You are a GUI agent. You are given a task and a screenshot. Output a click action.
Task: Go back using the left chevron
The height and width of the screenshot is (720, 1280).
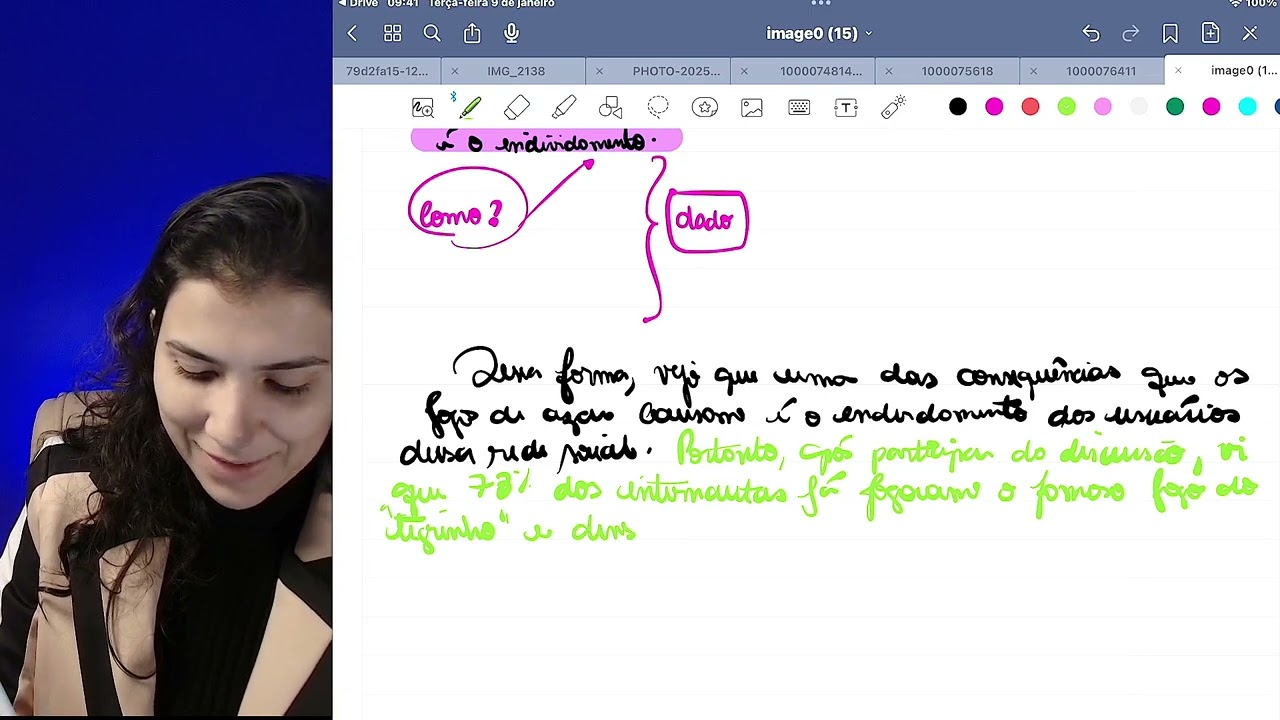[352, 33]
